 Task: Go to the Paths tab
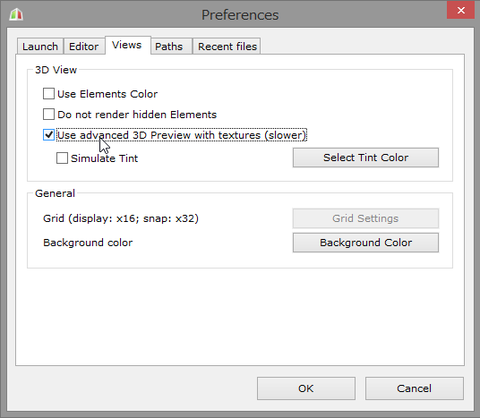(169, 46)
